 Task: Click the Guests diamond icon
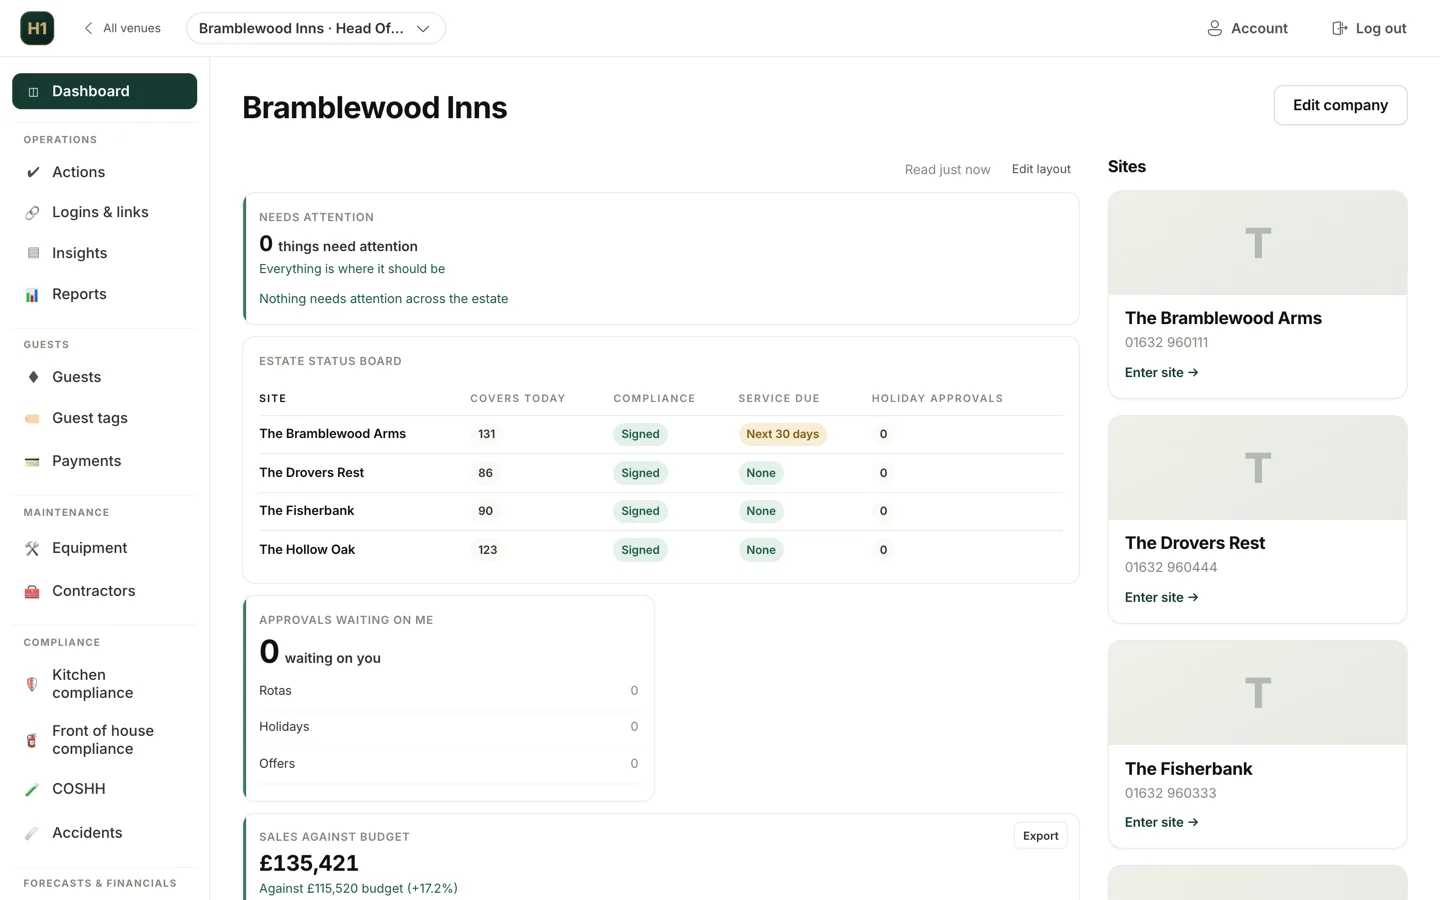33,377
